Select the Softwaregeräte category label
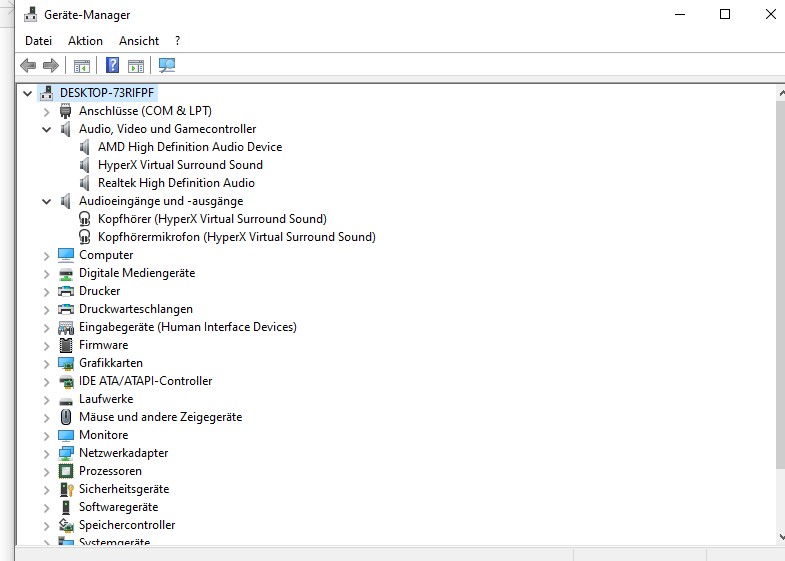785x561 pixels. tap(119, 507)
